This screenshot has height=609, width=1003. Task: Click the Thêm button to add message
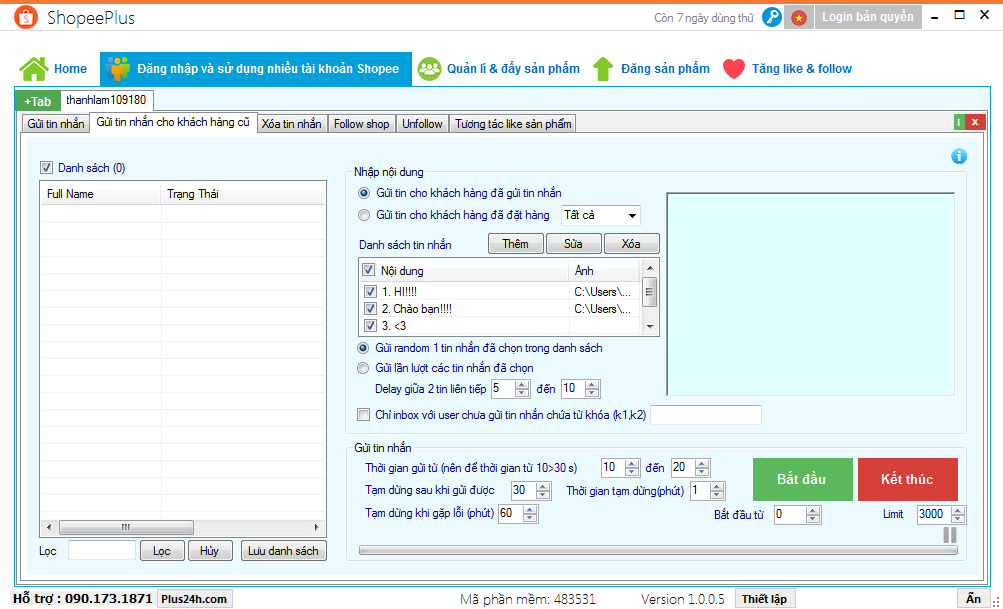515,244
